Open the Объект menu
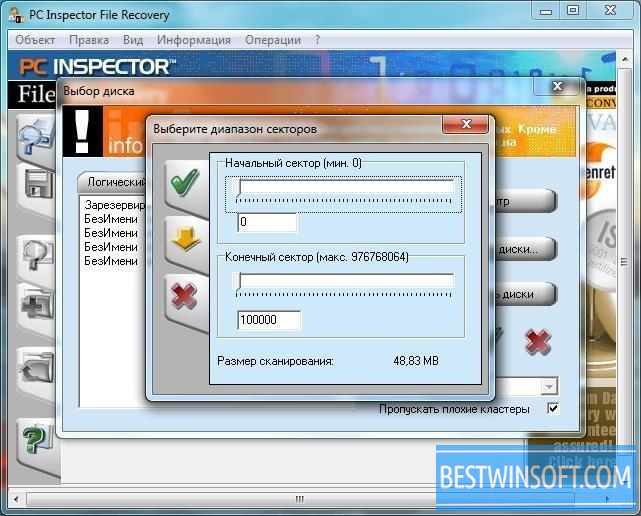This screenshot has height=516, width=641. tap(35, 40)
